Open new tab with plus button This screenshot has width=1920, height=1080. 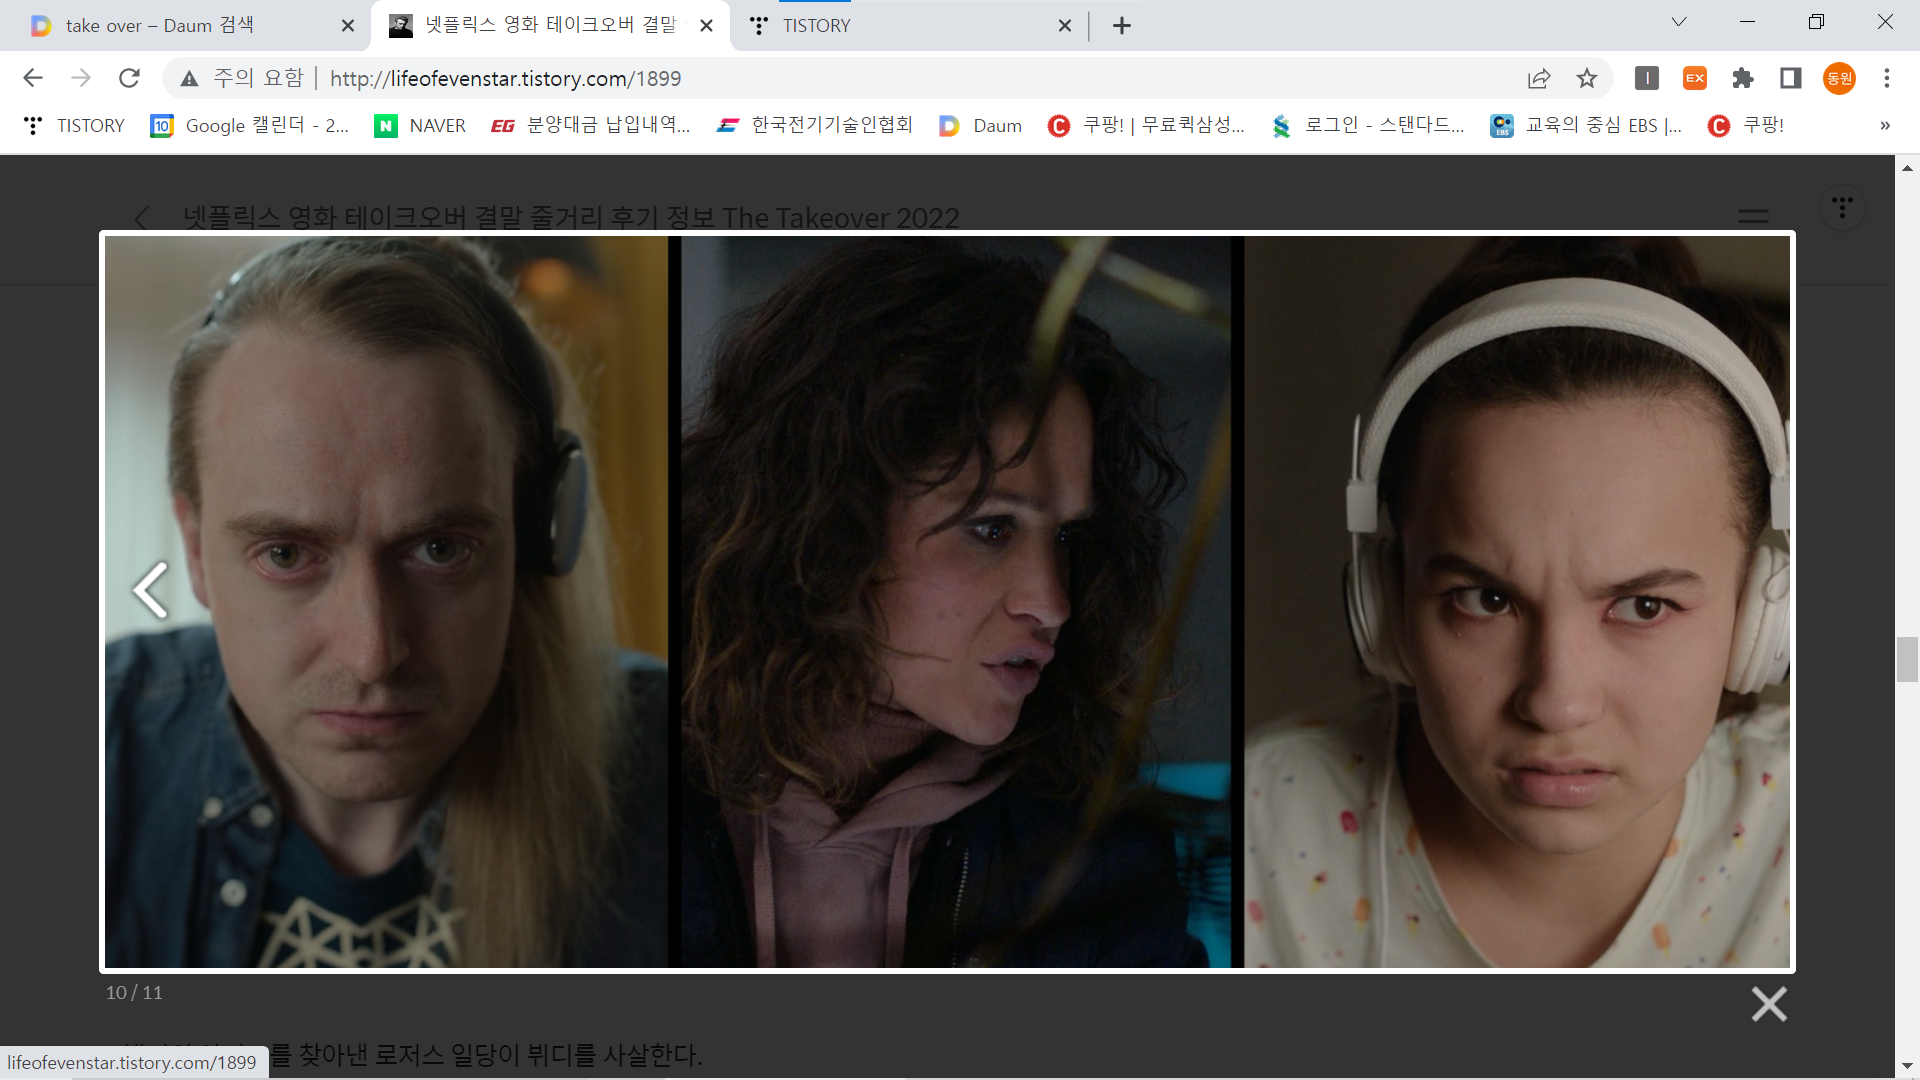1122,26
